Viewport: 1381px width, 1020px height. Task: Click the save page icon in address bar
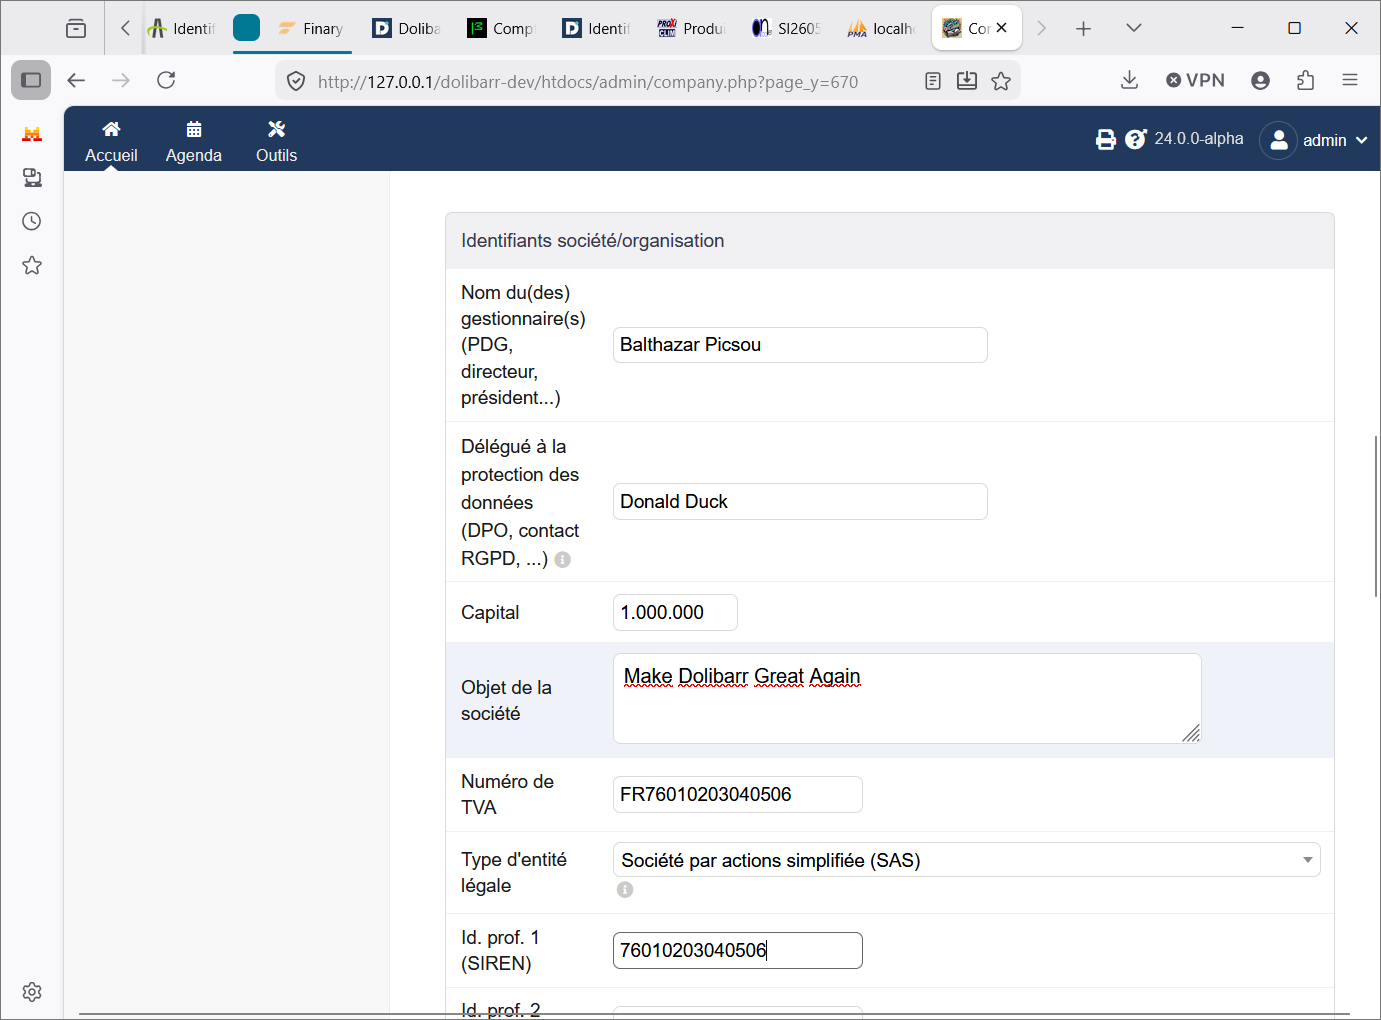pyautogui.click(x=967, y=81)
